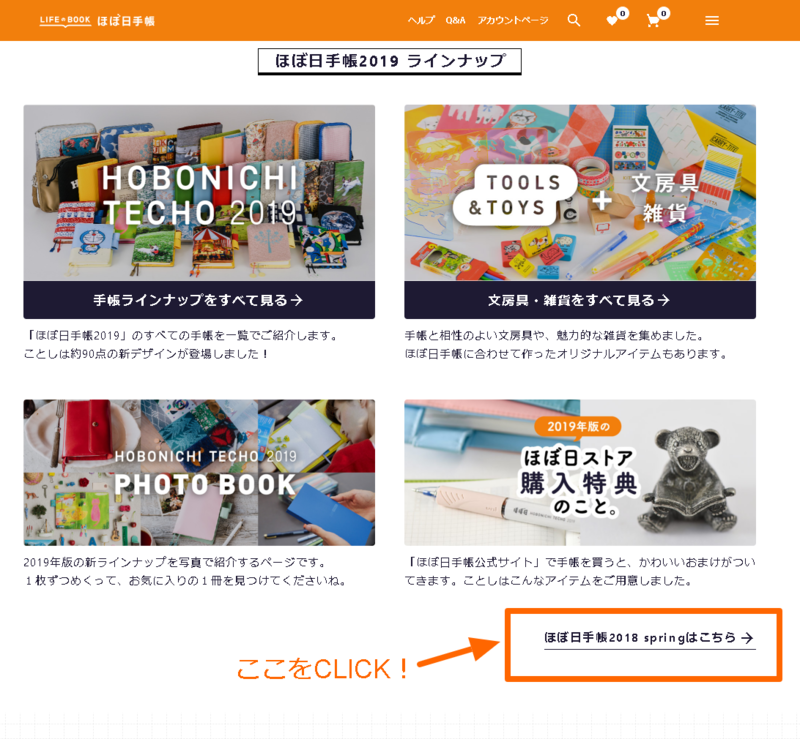Open the PHOTO BOOK banner image

point(199,473)
